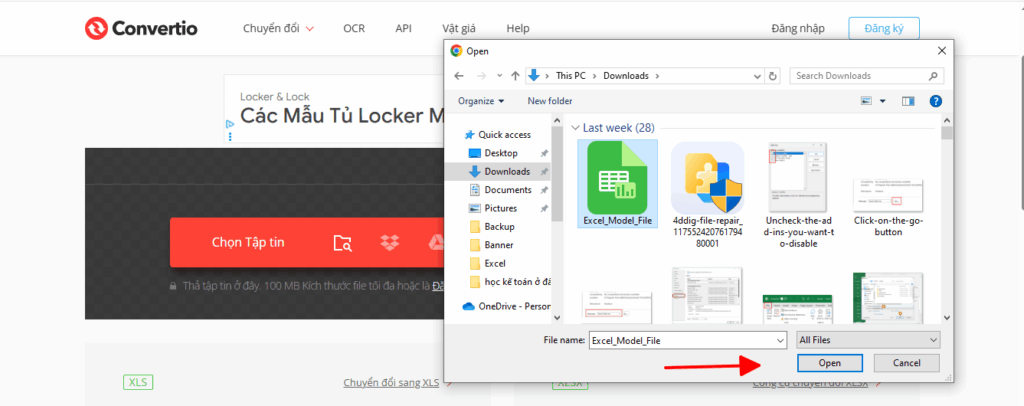Click the Open button
Viewport: 1024px width, 406px height.
(x=830, y=363)
